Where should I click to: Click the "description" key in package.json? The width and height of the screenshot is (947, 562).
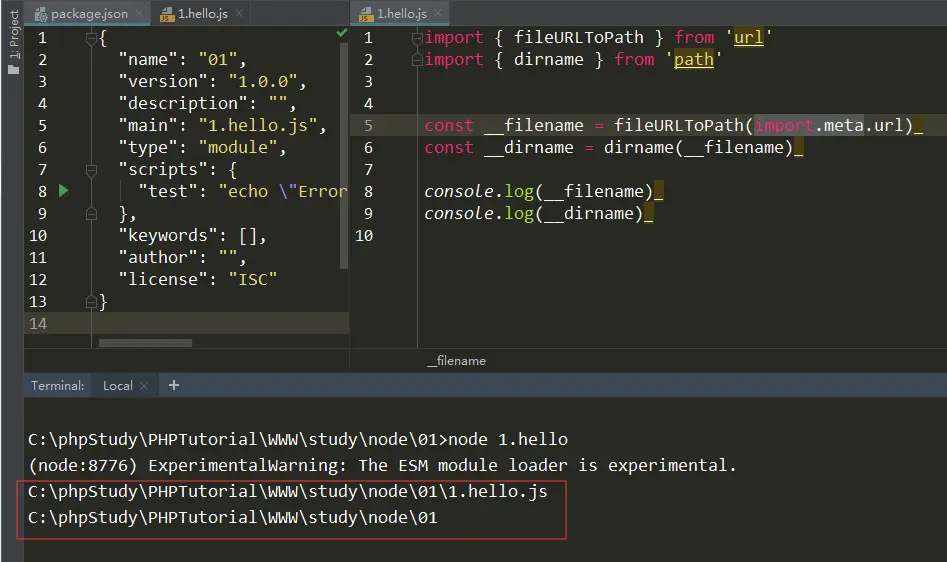pos(183,104)
